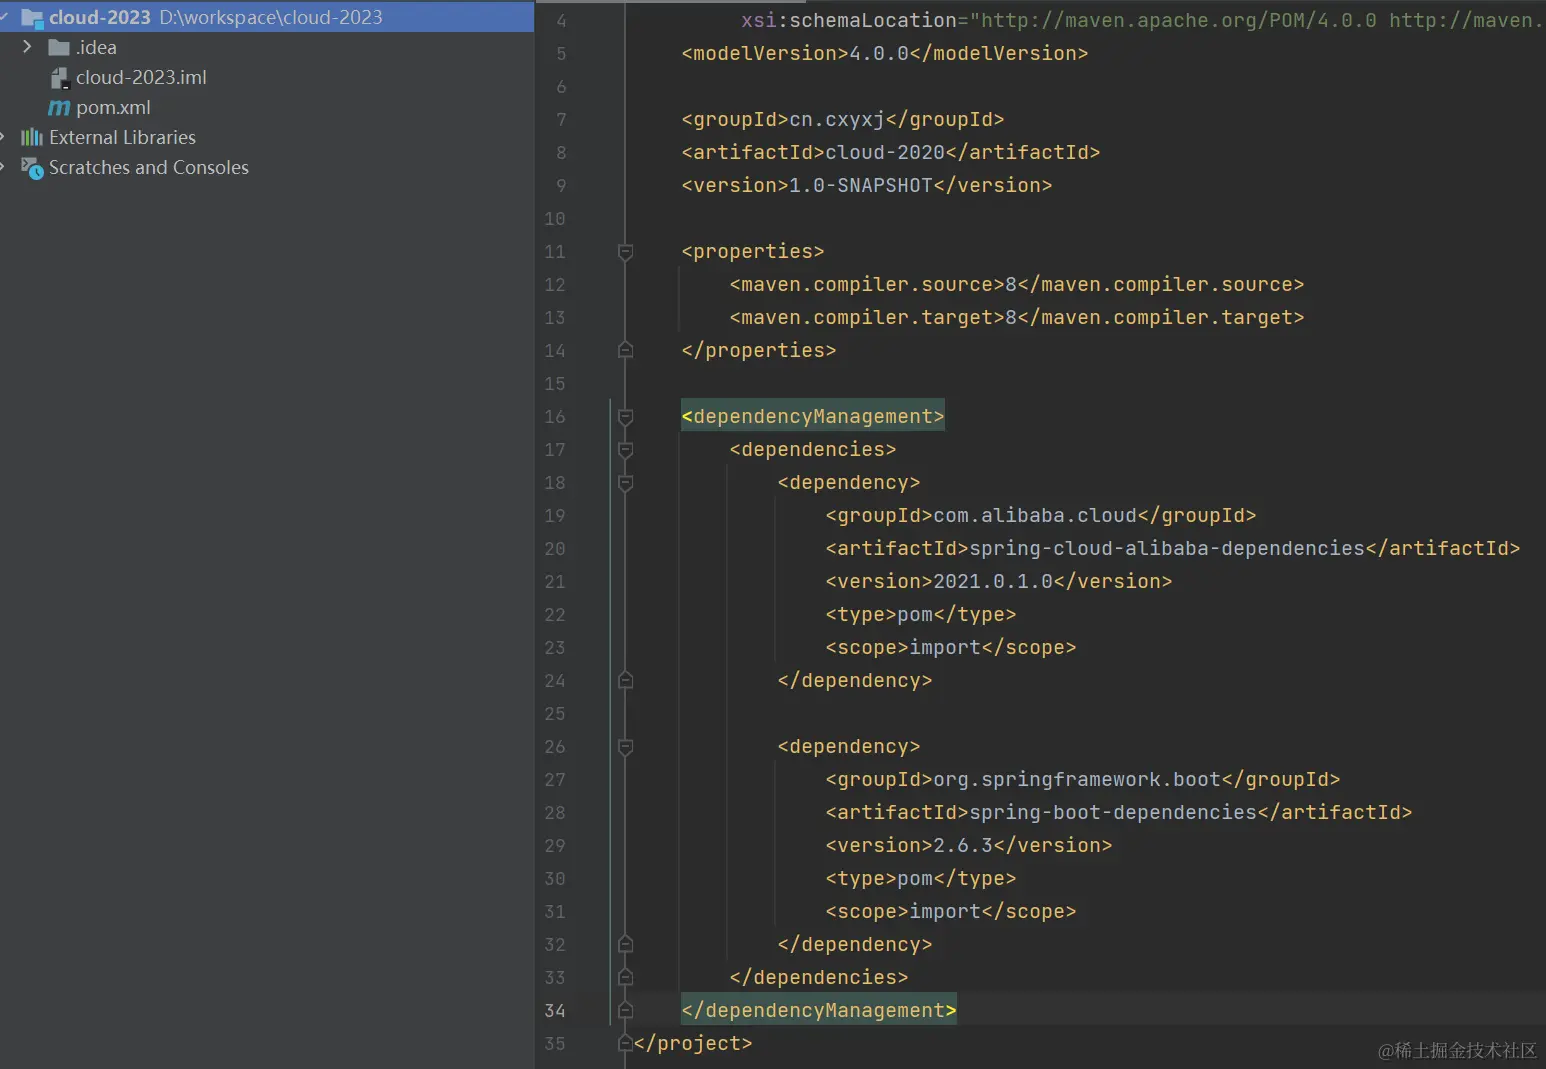The height and width of the screenshot is (1069, 1546).
Task: Click the scope import line at line 31
Action: (x=950, y=911)
